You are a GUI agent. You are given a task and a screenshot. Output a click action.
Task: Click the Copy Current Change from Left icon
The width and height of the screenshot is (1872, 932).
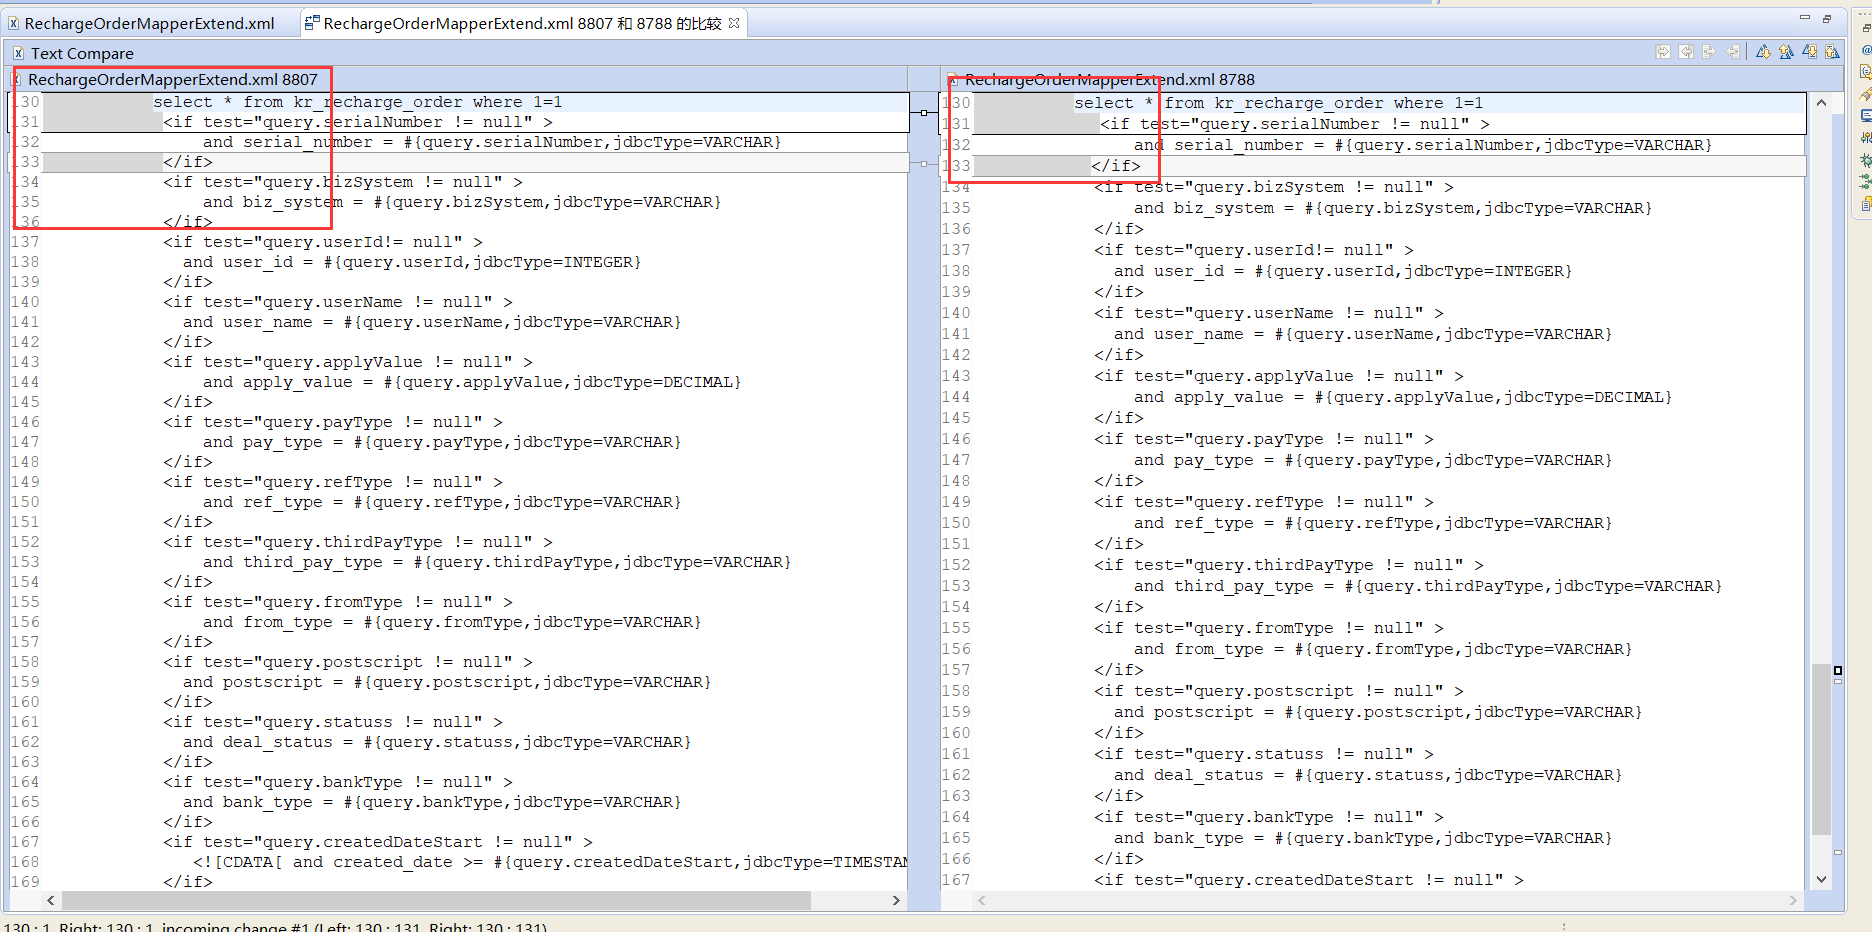(1710, 52)
